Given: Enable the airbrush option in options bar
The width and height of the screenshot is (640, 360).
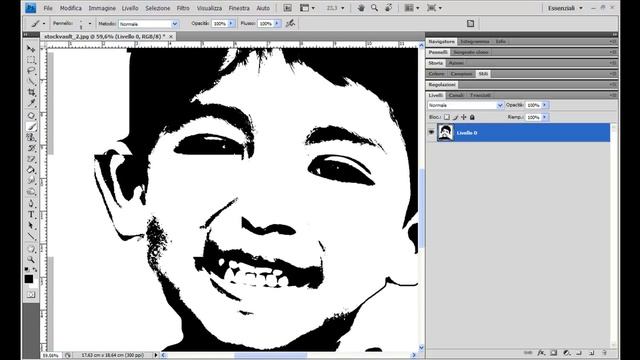Looking at the screenshot, I should [x=290, y=24].
